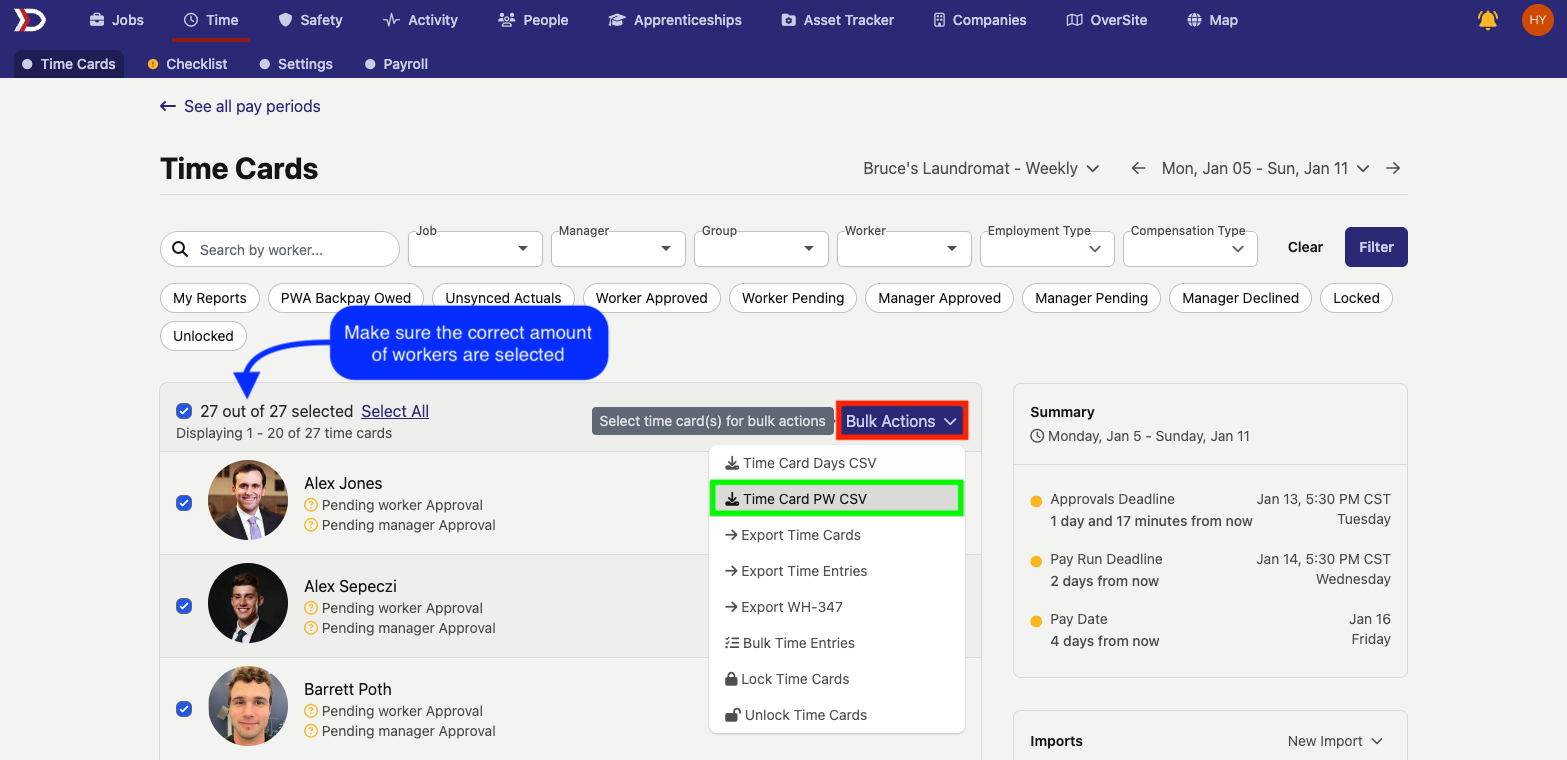Choose Time Card PW CSV menu option

804,499
